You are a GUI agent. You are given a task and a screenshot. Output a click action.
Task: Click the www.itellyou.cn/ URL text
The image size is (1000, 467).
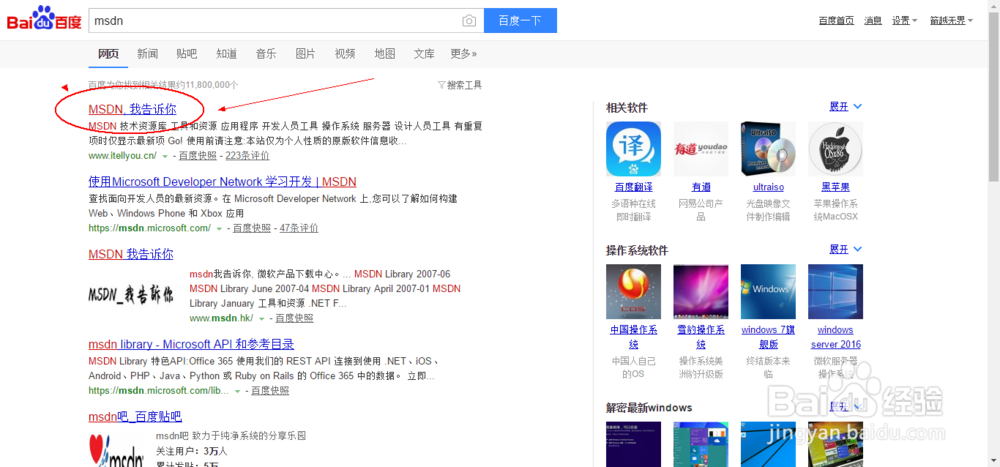[122, 156]
